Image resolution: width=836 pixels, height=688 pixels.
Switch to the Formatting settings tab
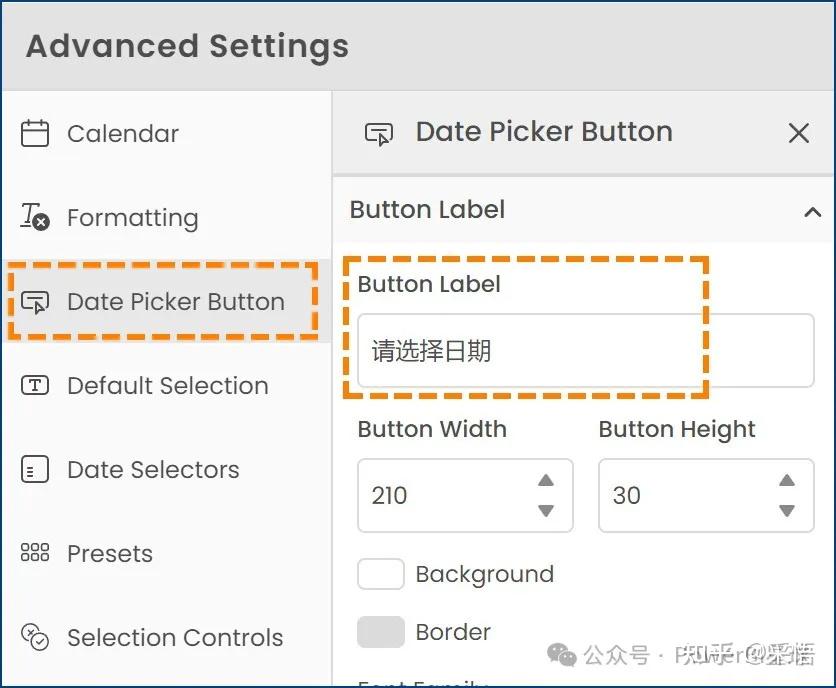(132, 218)
